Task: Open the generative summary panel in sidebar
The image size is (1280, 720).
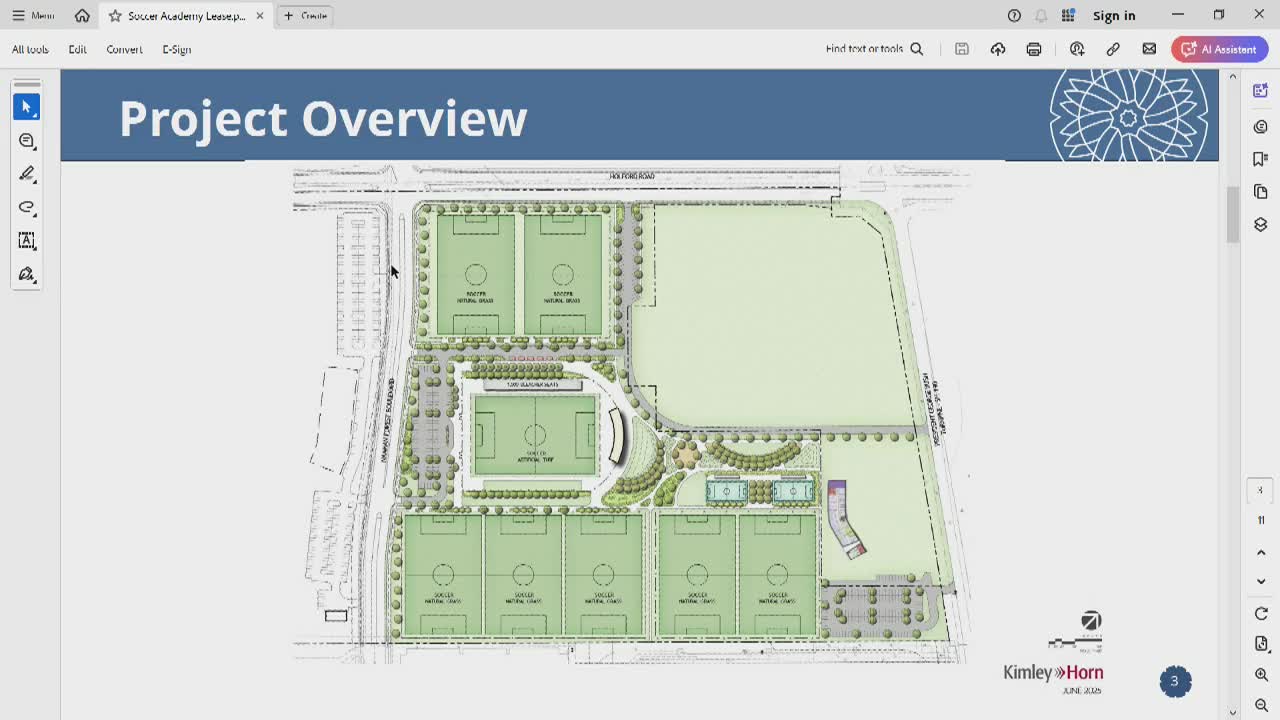Action: tap(1261, 91)
